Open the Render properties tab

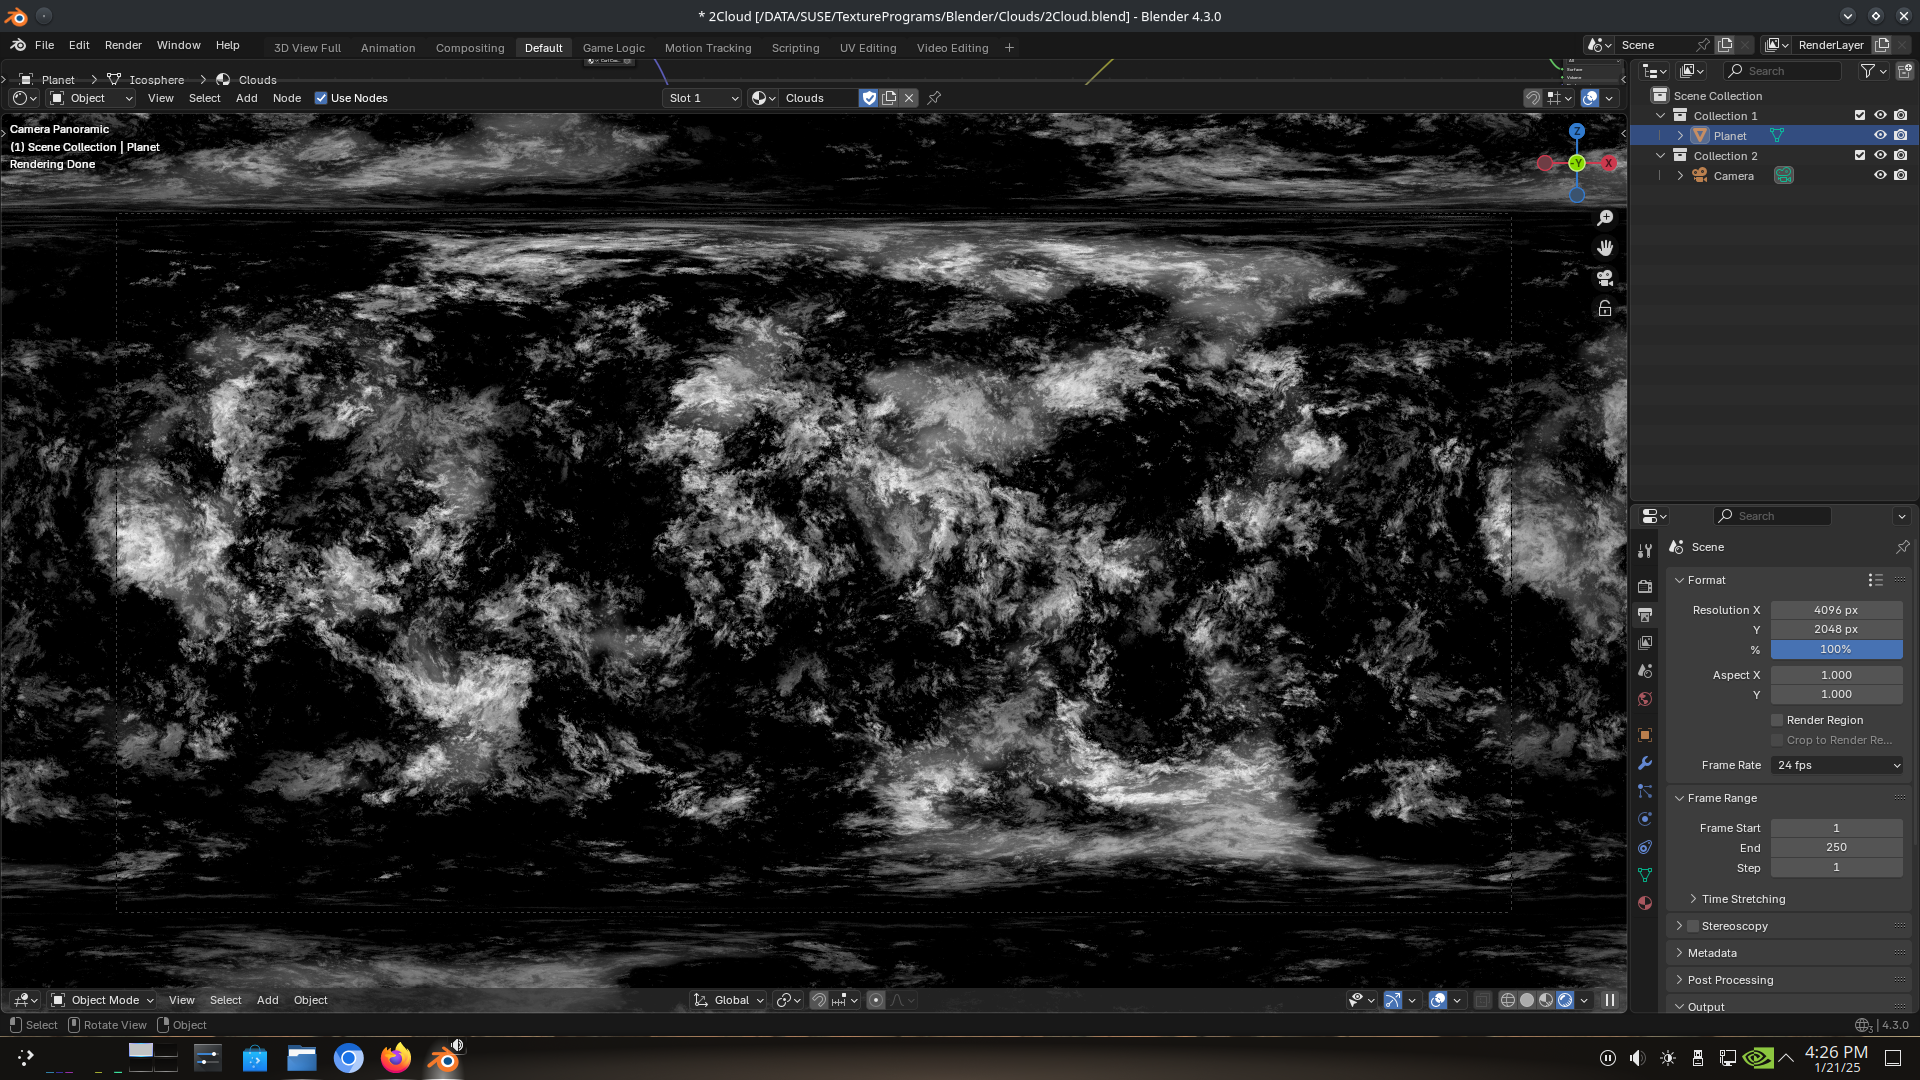point(1645,587)
